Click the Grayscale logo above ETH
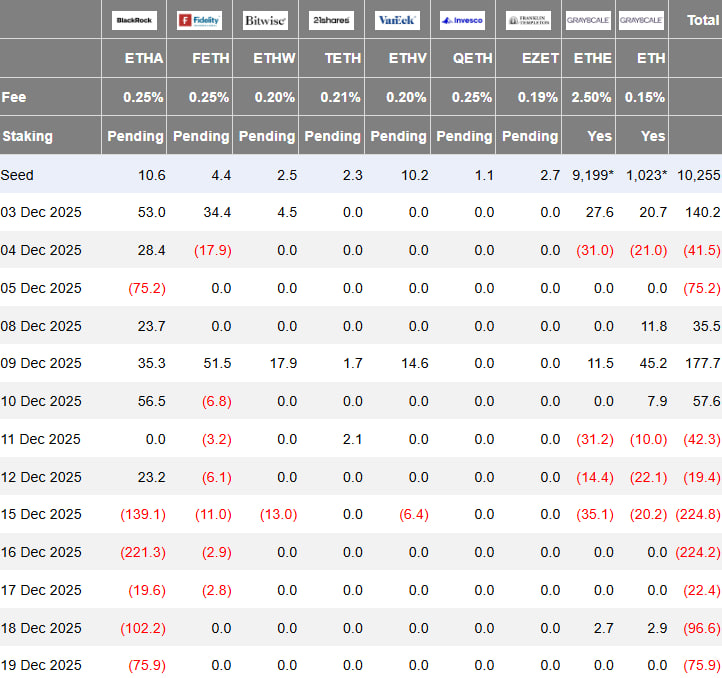 pos(641,20)
